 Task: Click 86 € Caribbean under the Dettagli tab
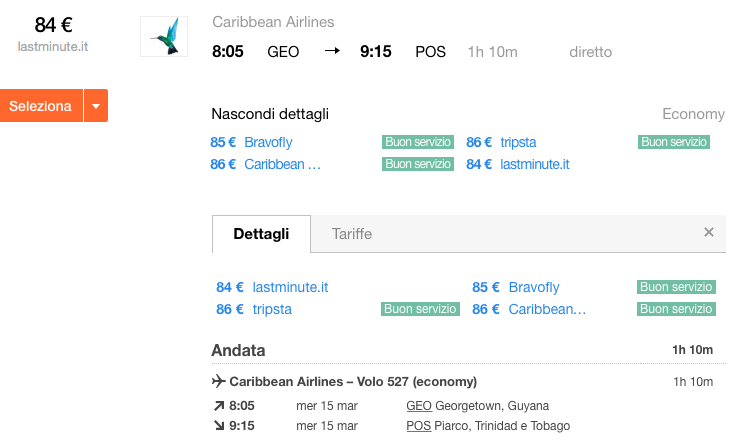pos(529,309)
